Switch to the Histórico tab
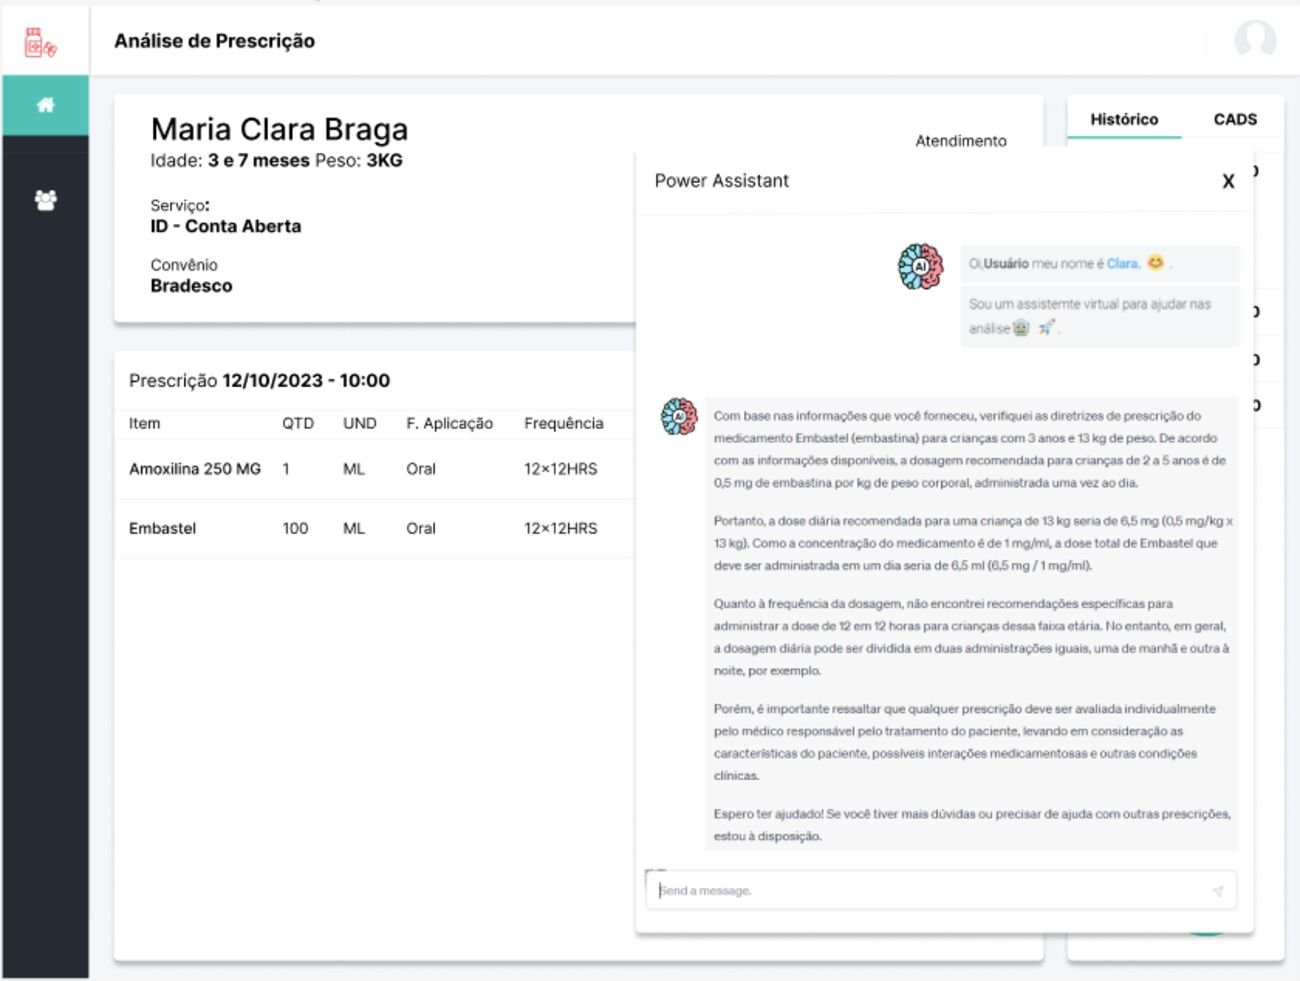The width and height of the screenshot is (1300, 981). 1124,119
